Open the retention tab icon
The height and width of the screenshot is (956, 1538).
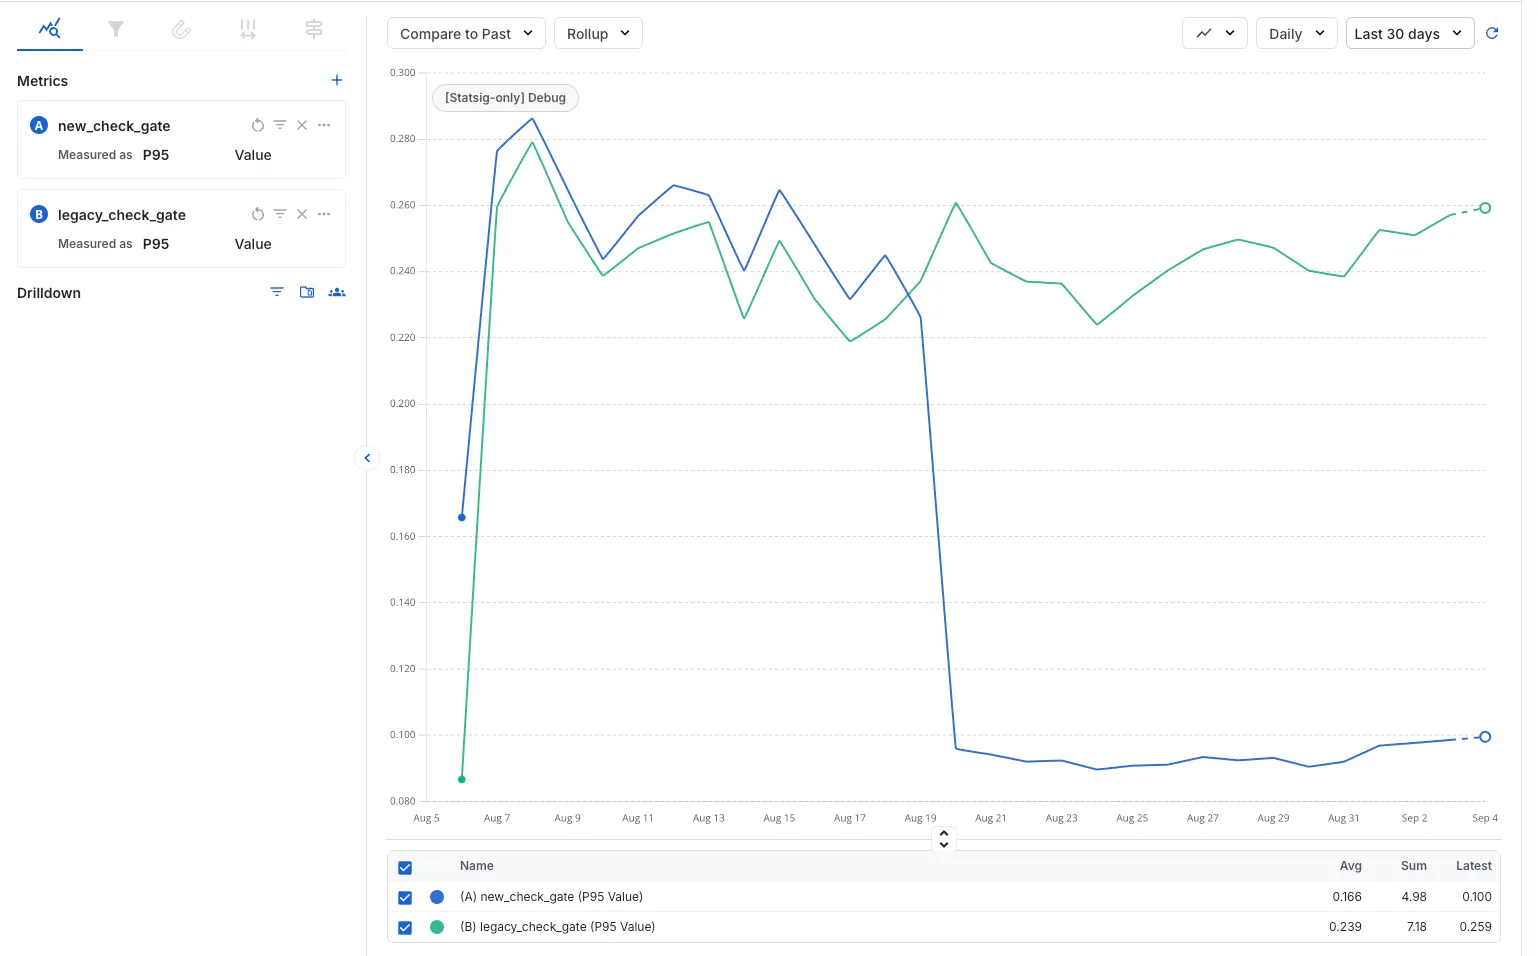point(181,29)
